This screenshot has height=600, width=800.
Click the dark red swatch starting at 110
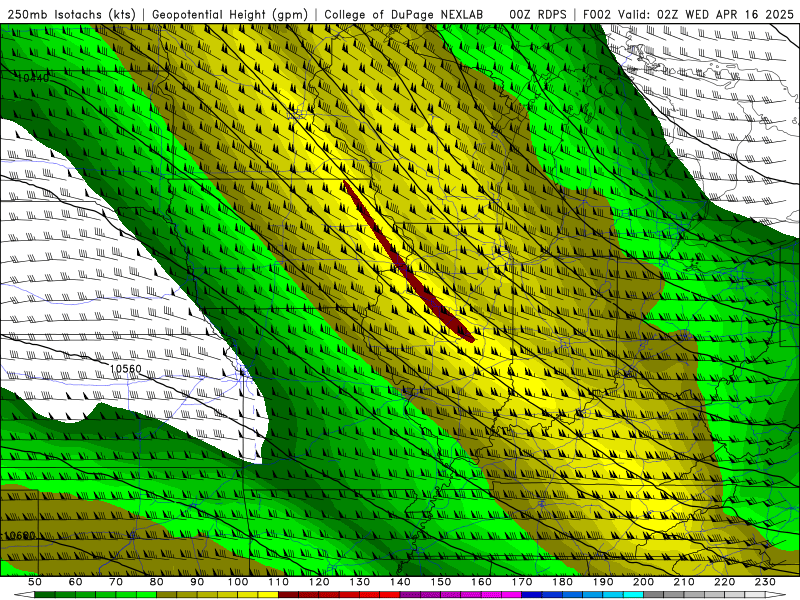pyautogui.click(x=288, y=595)
